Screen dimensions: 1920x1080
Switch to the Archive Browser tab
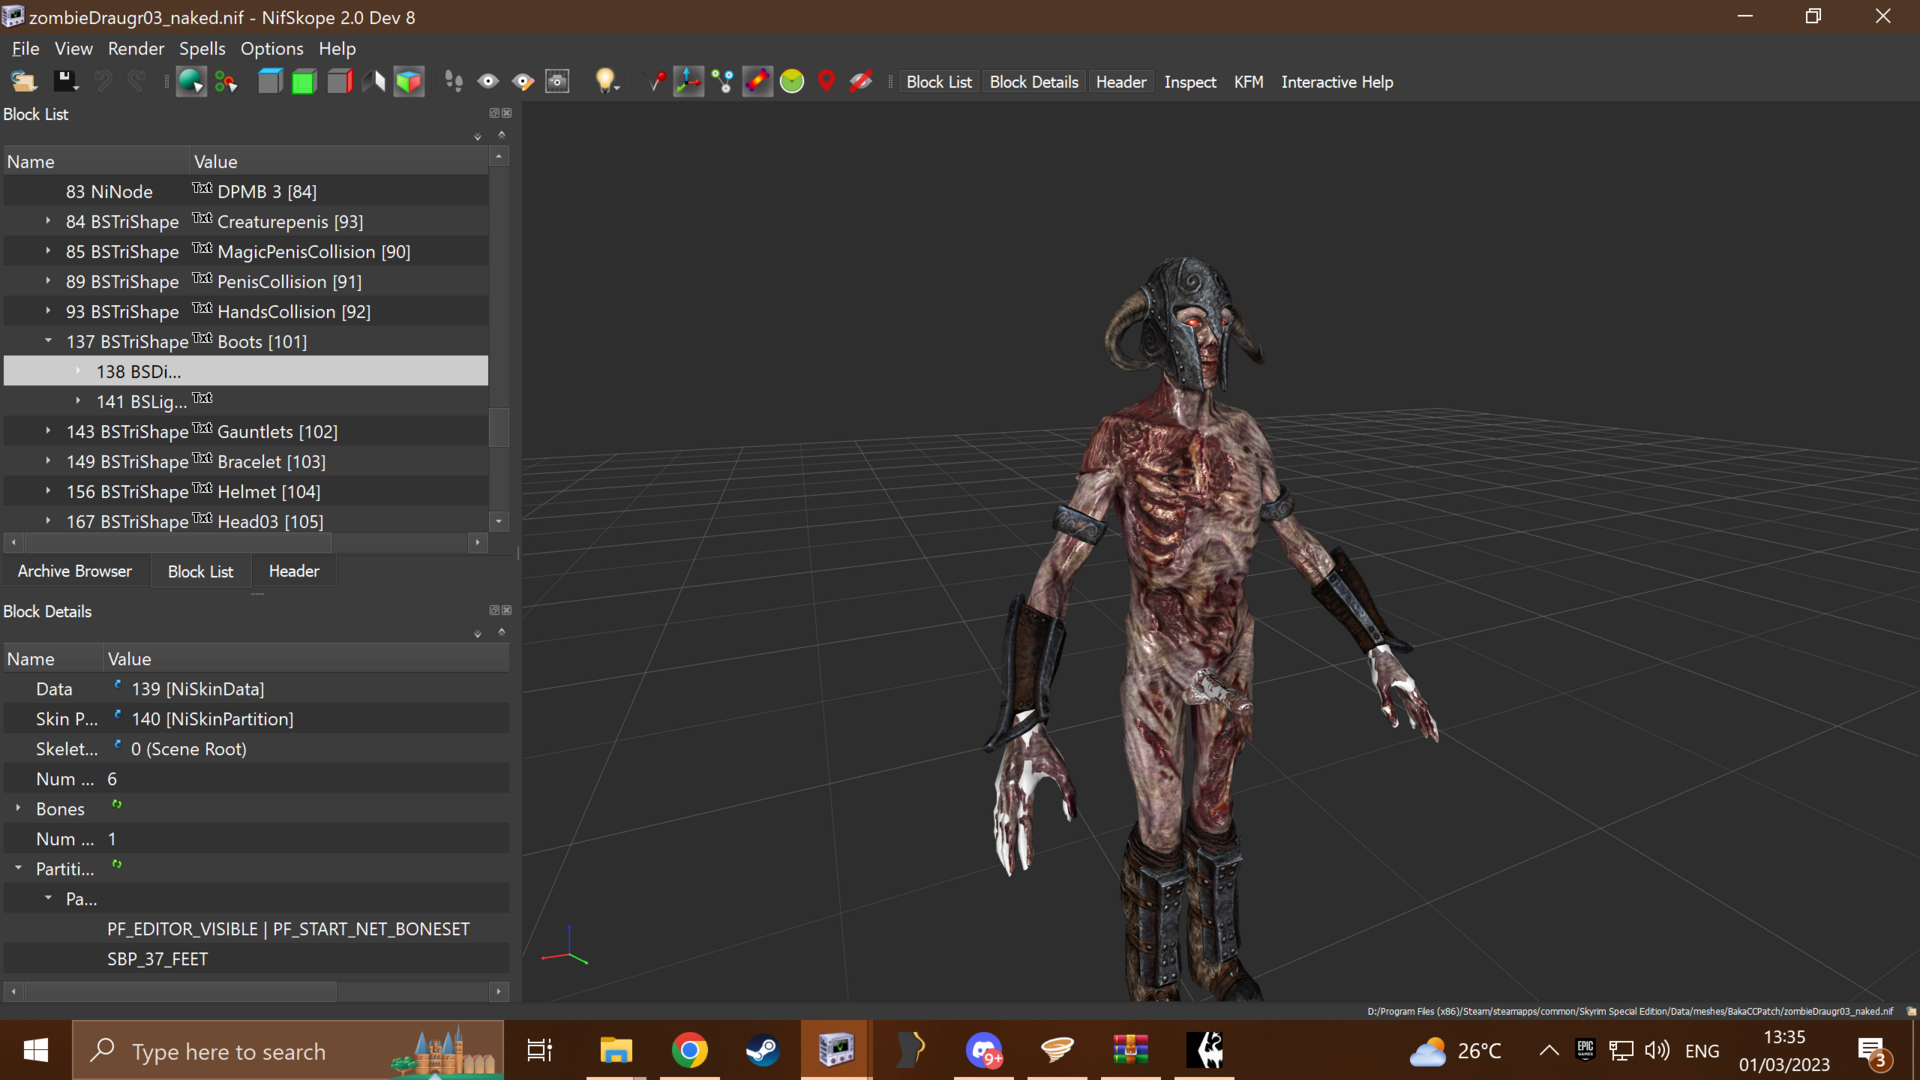coord(75,571)
